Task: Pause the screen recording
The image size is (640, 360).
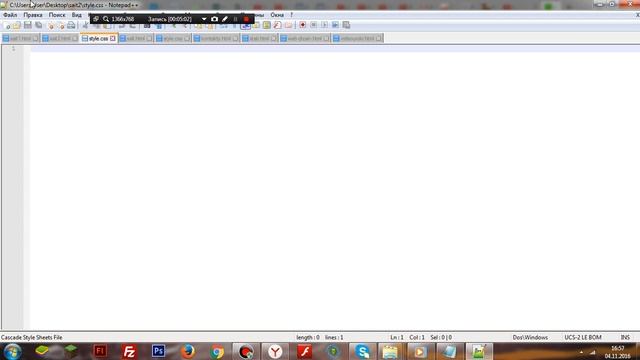Action: pyautogui.click(x=236, y=19)
